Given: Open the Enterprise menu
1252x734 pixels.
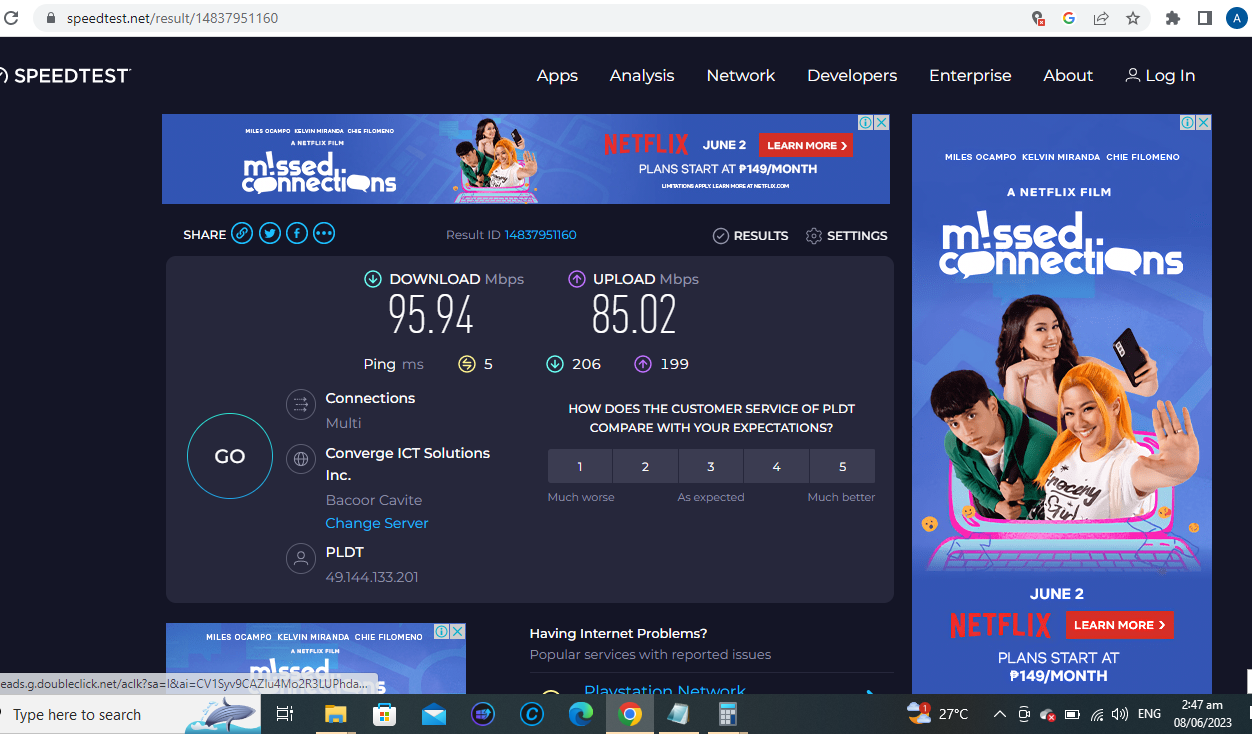Looking at the screenshot, I should coord(970,75).
